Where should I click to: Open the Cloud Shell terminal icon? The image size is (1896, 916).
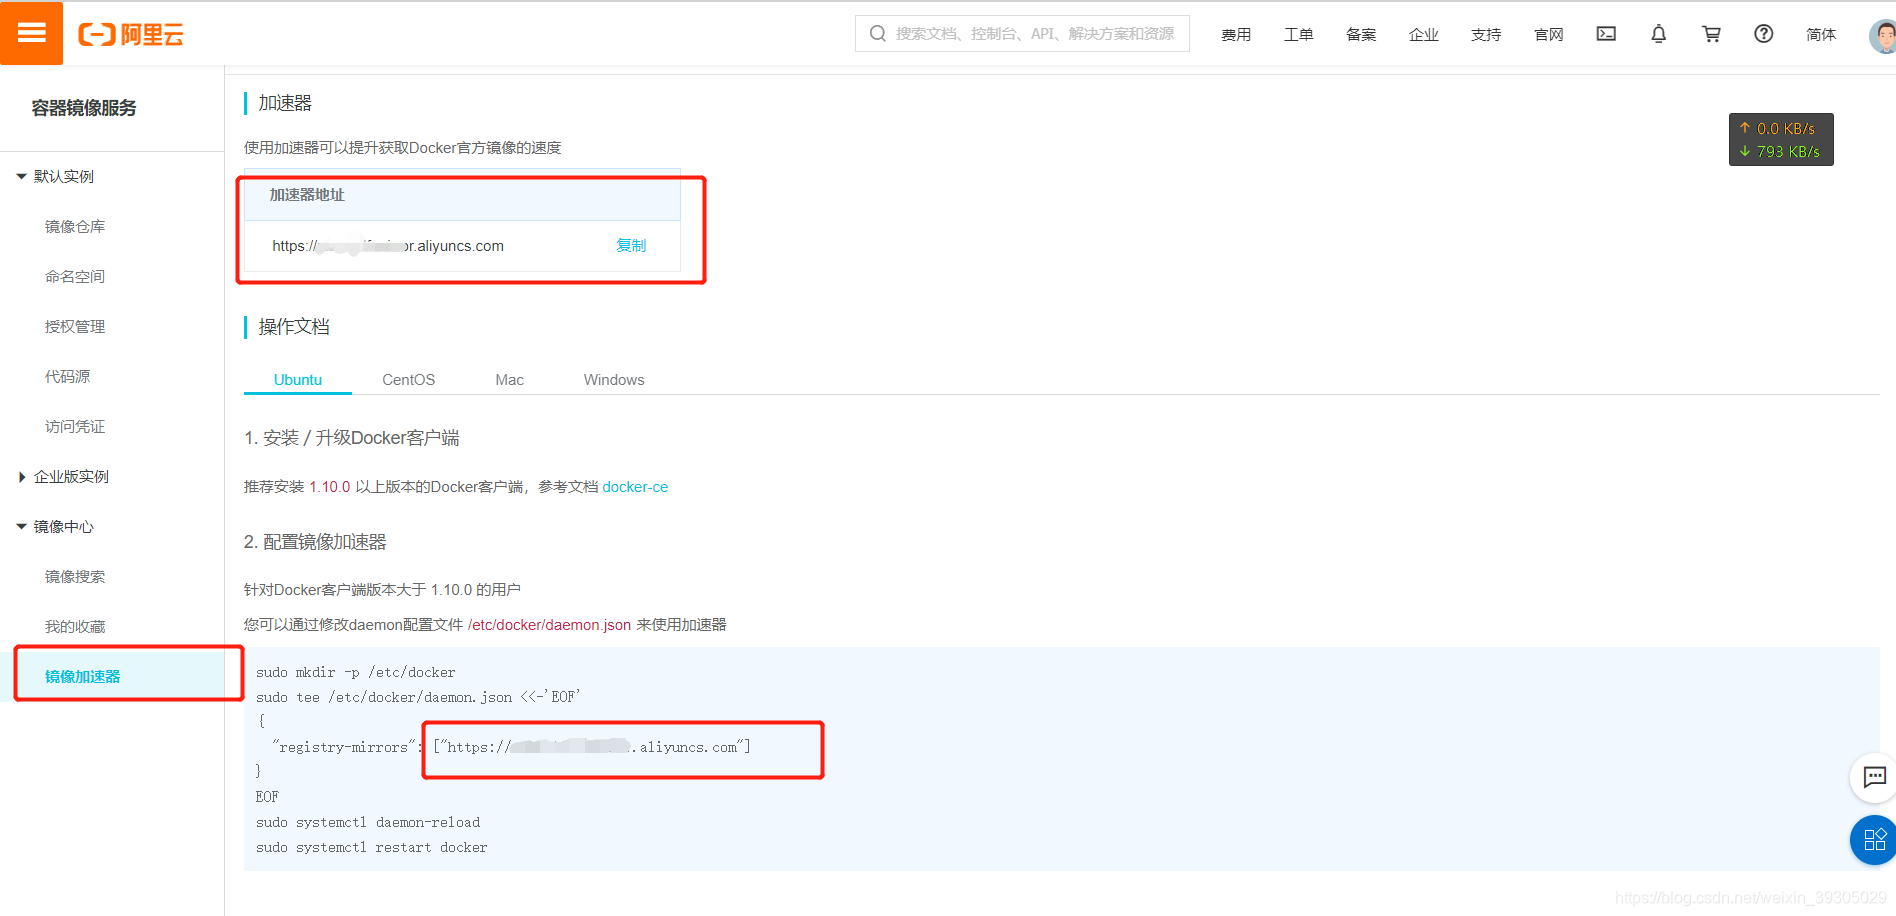pos(1606,34)
